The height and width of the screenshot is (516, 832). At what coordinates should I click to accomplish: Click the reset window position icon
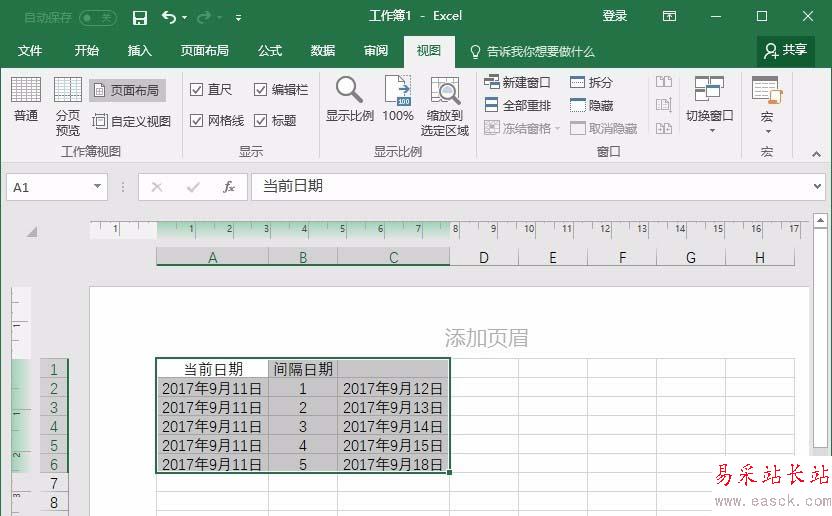coord(664,128)
